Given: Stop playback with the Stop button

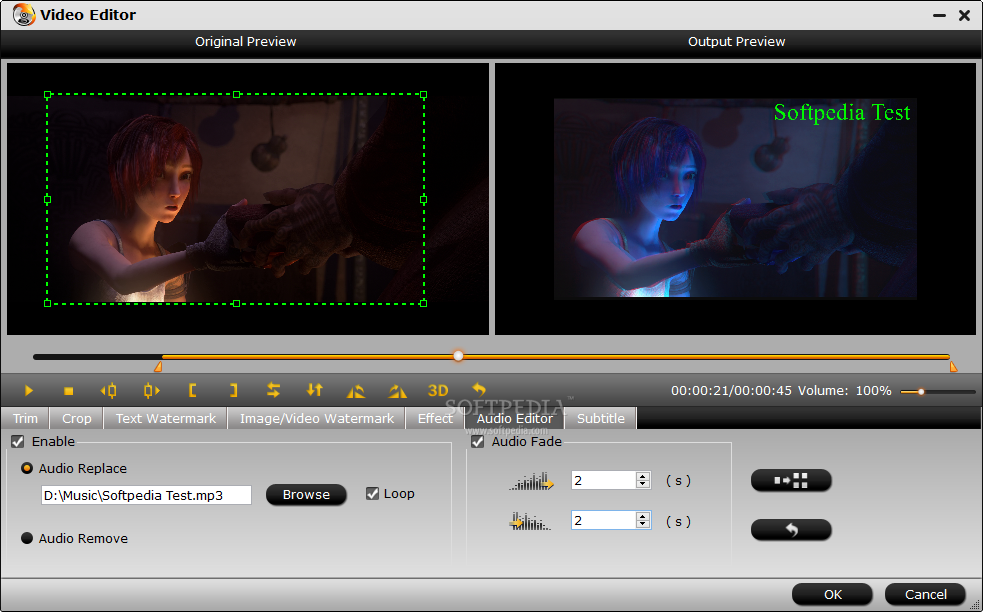Looking at the screenshot, I should 69,391.
